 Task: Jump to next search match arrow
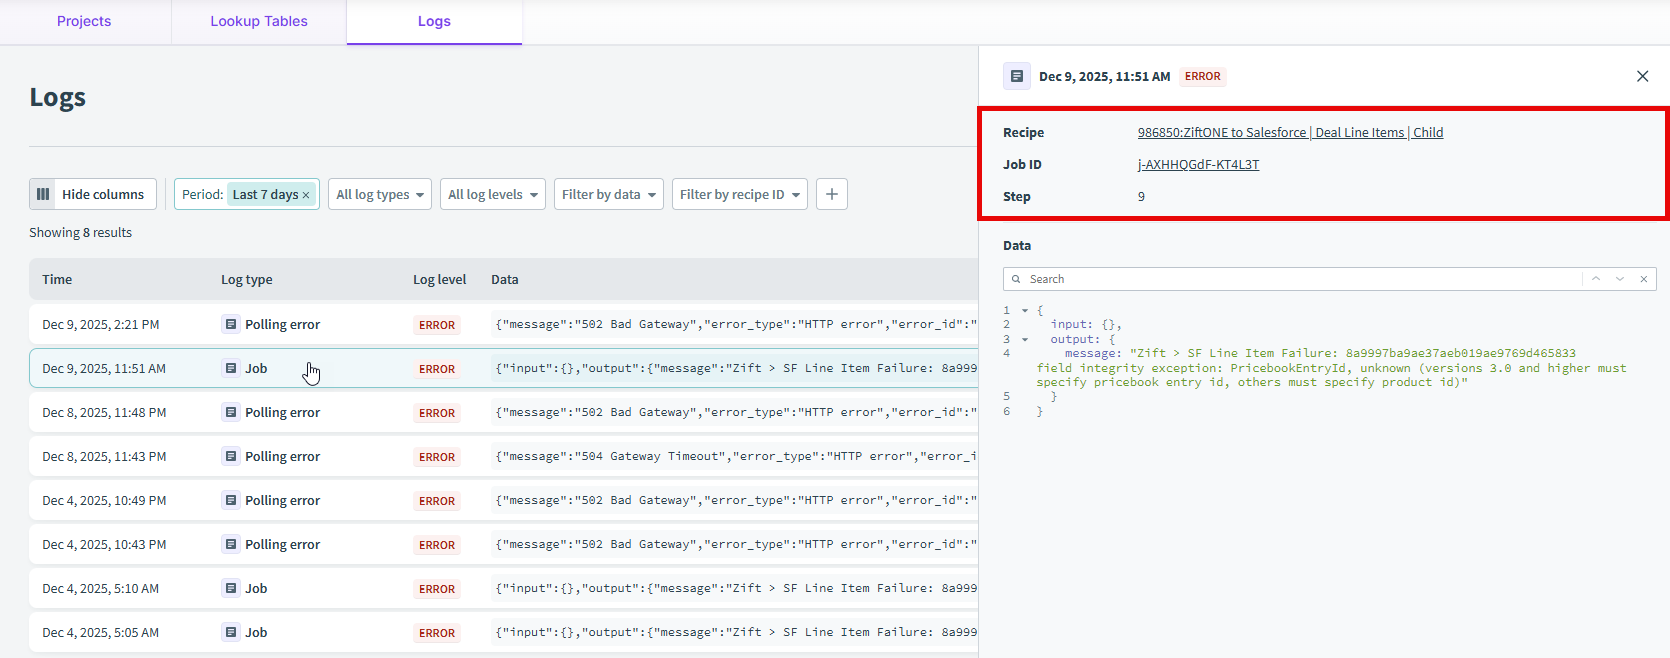[x=1620, y=279]
